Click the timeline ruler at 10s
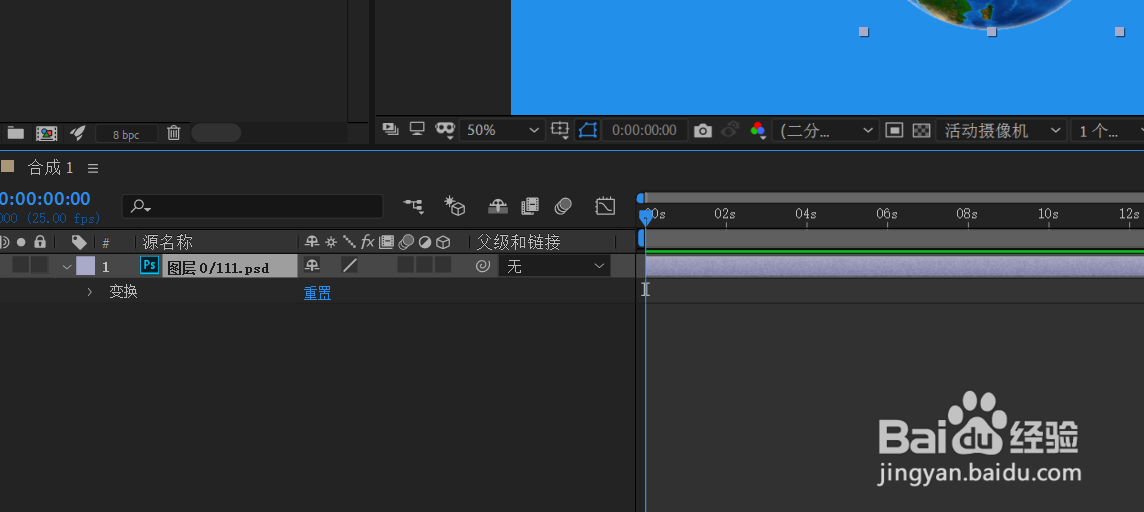This screenshot has height=512, width=1144. tap(1048, 214)
